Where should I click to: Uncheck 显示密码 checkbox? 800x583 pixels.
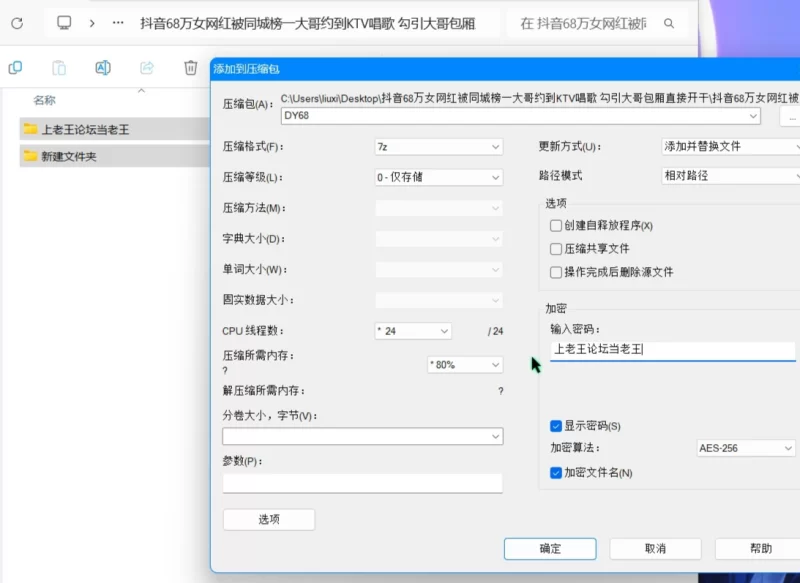pyautogui.click(x=556, y=426)
